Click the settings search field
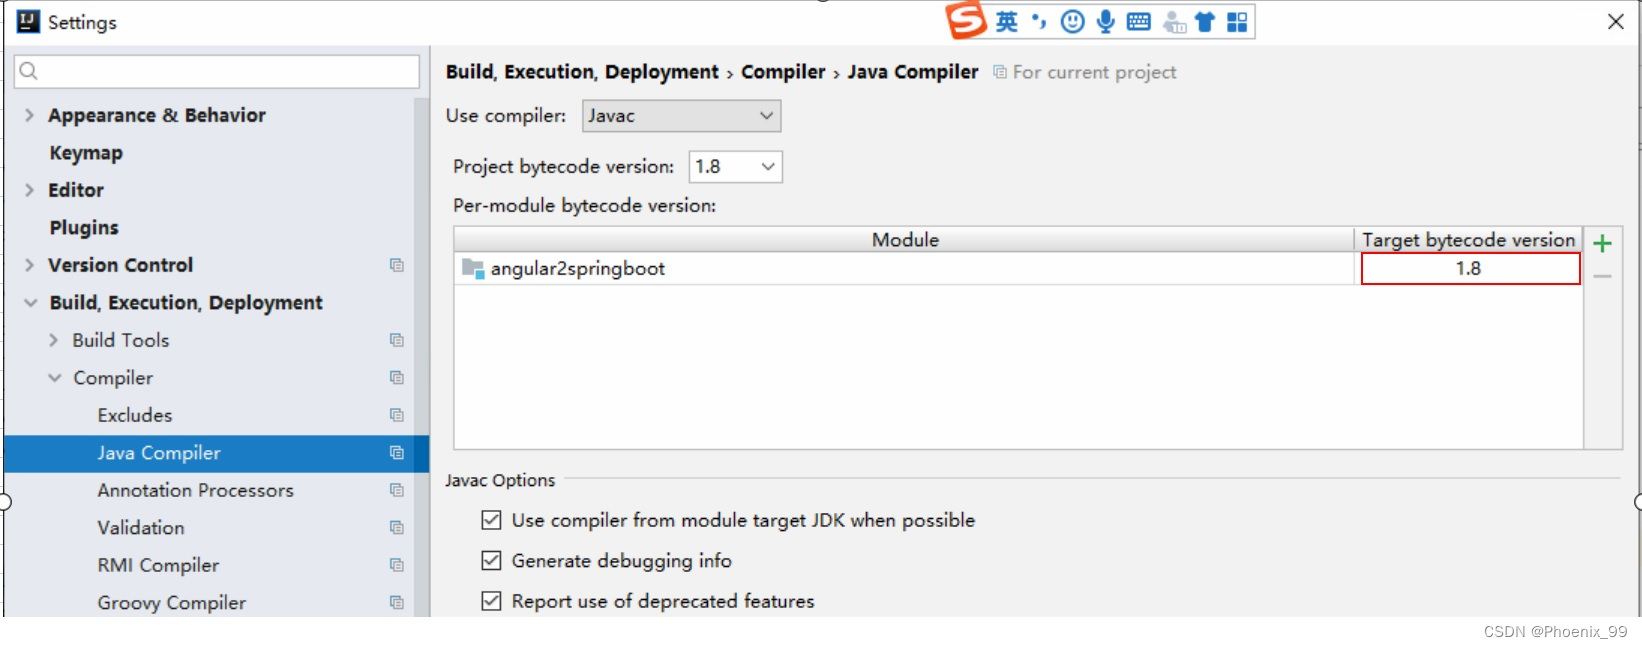 [x=217, y=71]
